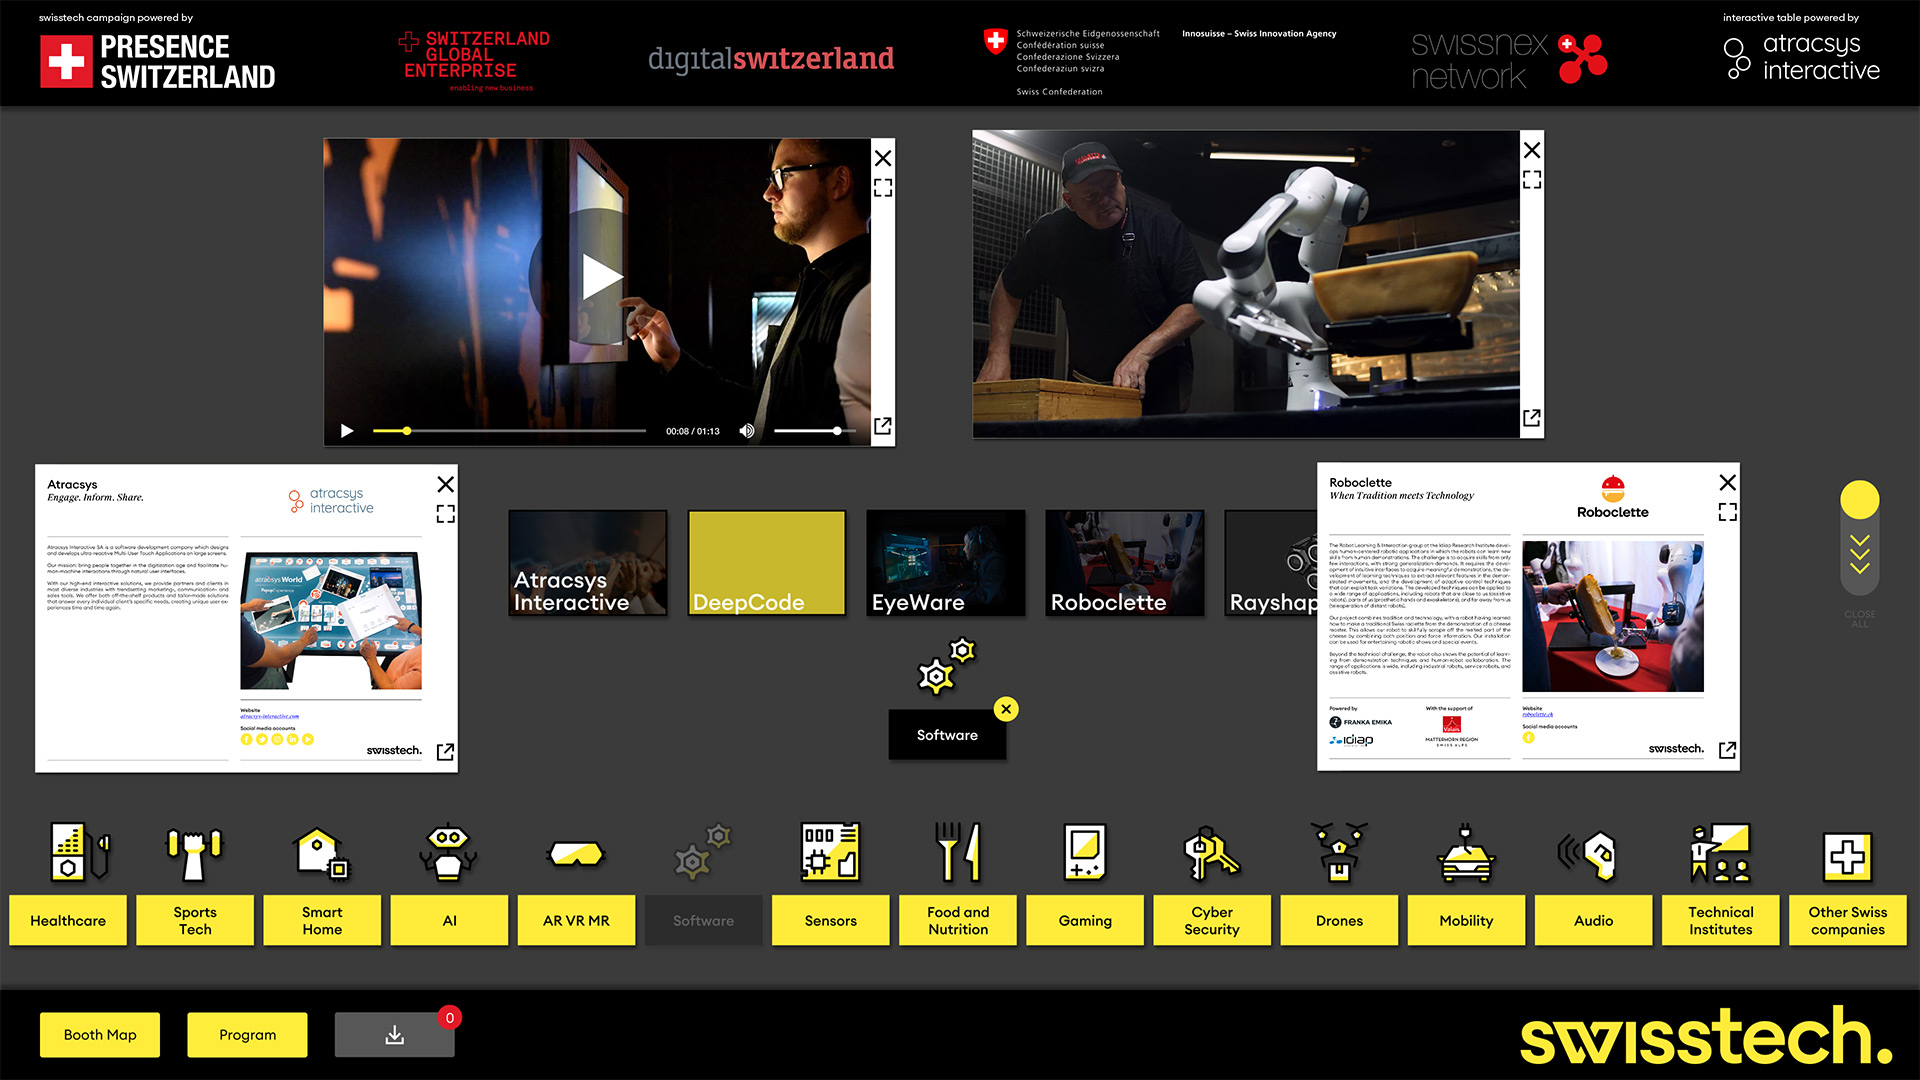Screen dimensions: 1920x1080
Task: Select the Sports Tech glove icon
Action: [x=194, y=853]
